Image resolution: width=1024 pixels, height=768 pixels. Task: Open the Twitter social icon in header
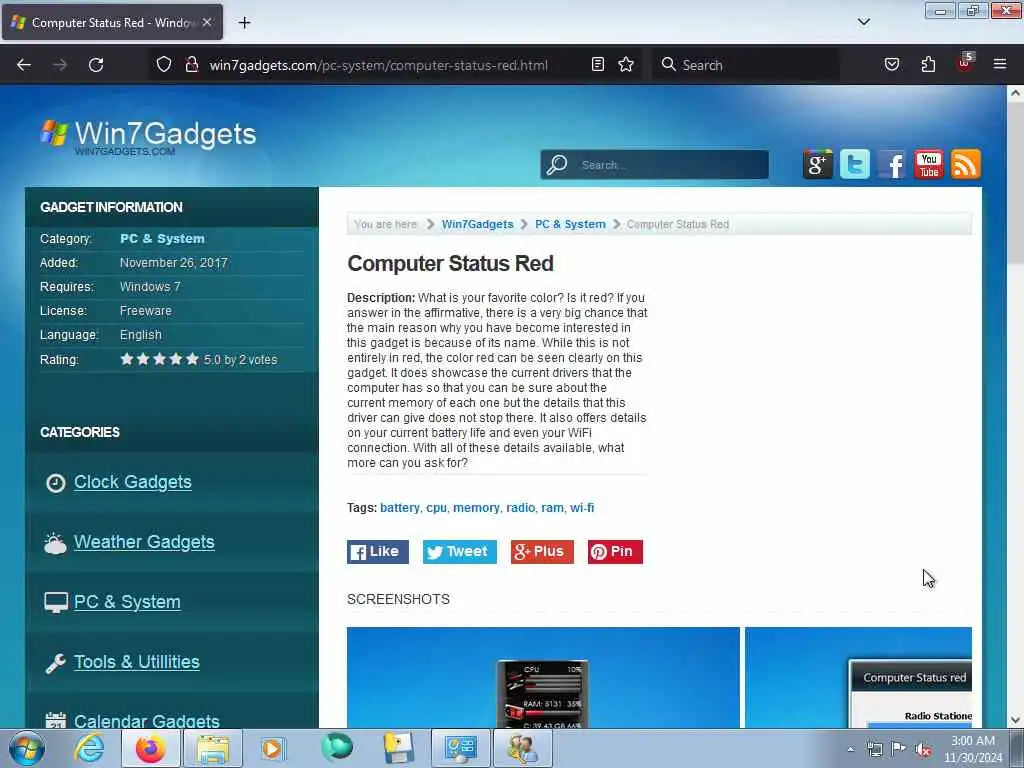(x=855, y=164)
